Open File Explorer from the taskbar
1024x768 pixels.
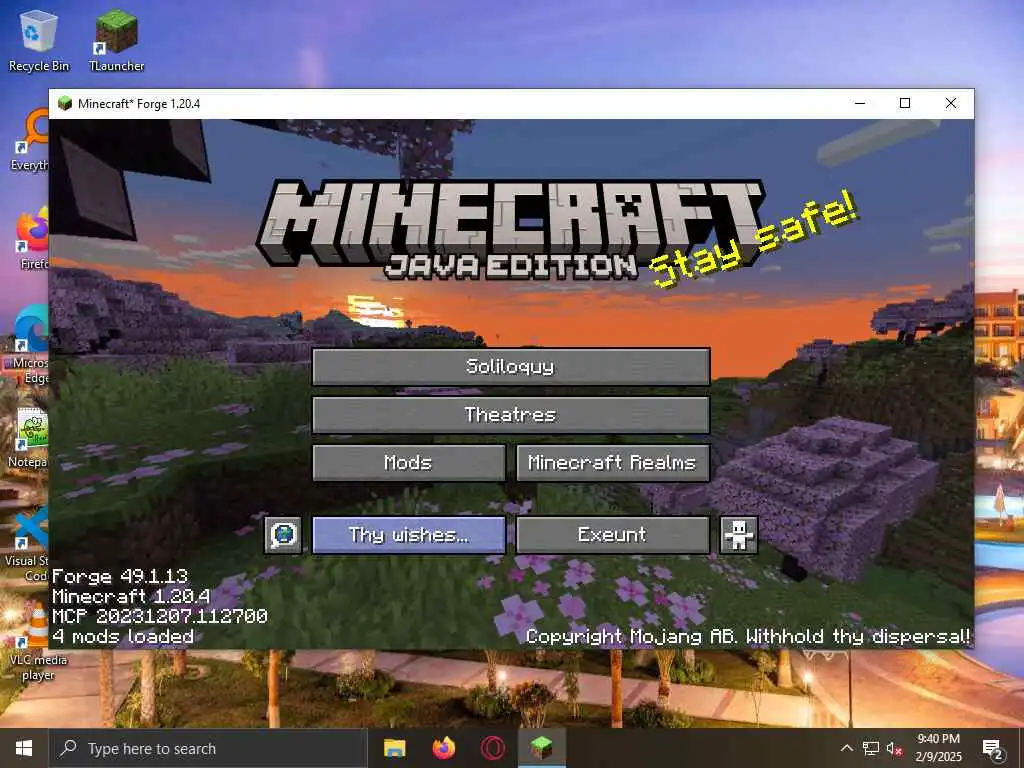pyautogui.click(x=394, y=748)
